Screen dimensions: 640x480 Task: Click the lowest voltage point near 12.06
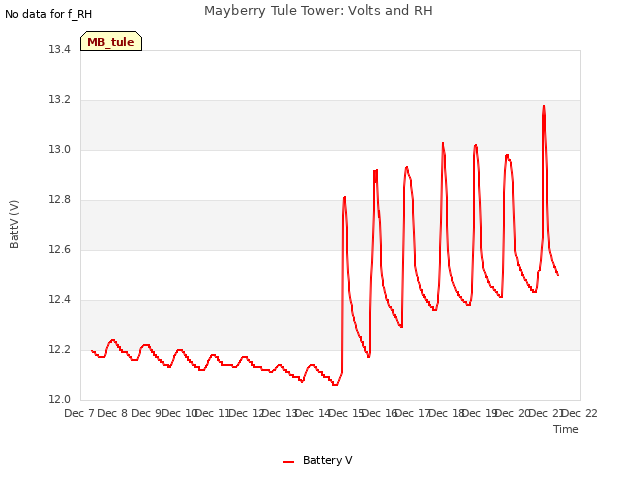click(335, 384)
